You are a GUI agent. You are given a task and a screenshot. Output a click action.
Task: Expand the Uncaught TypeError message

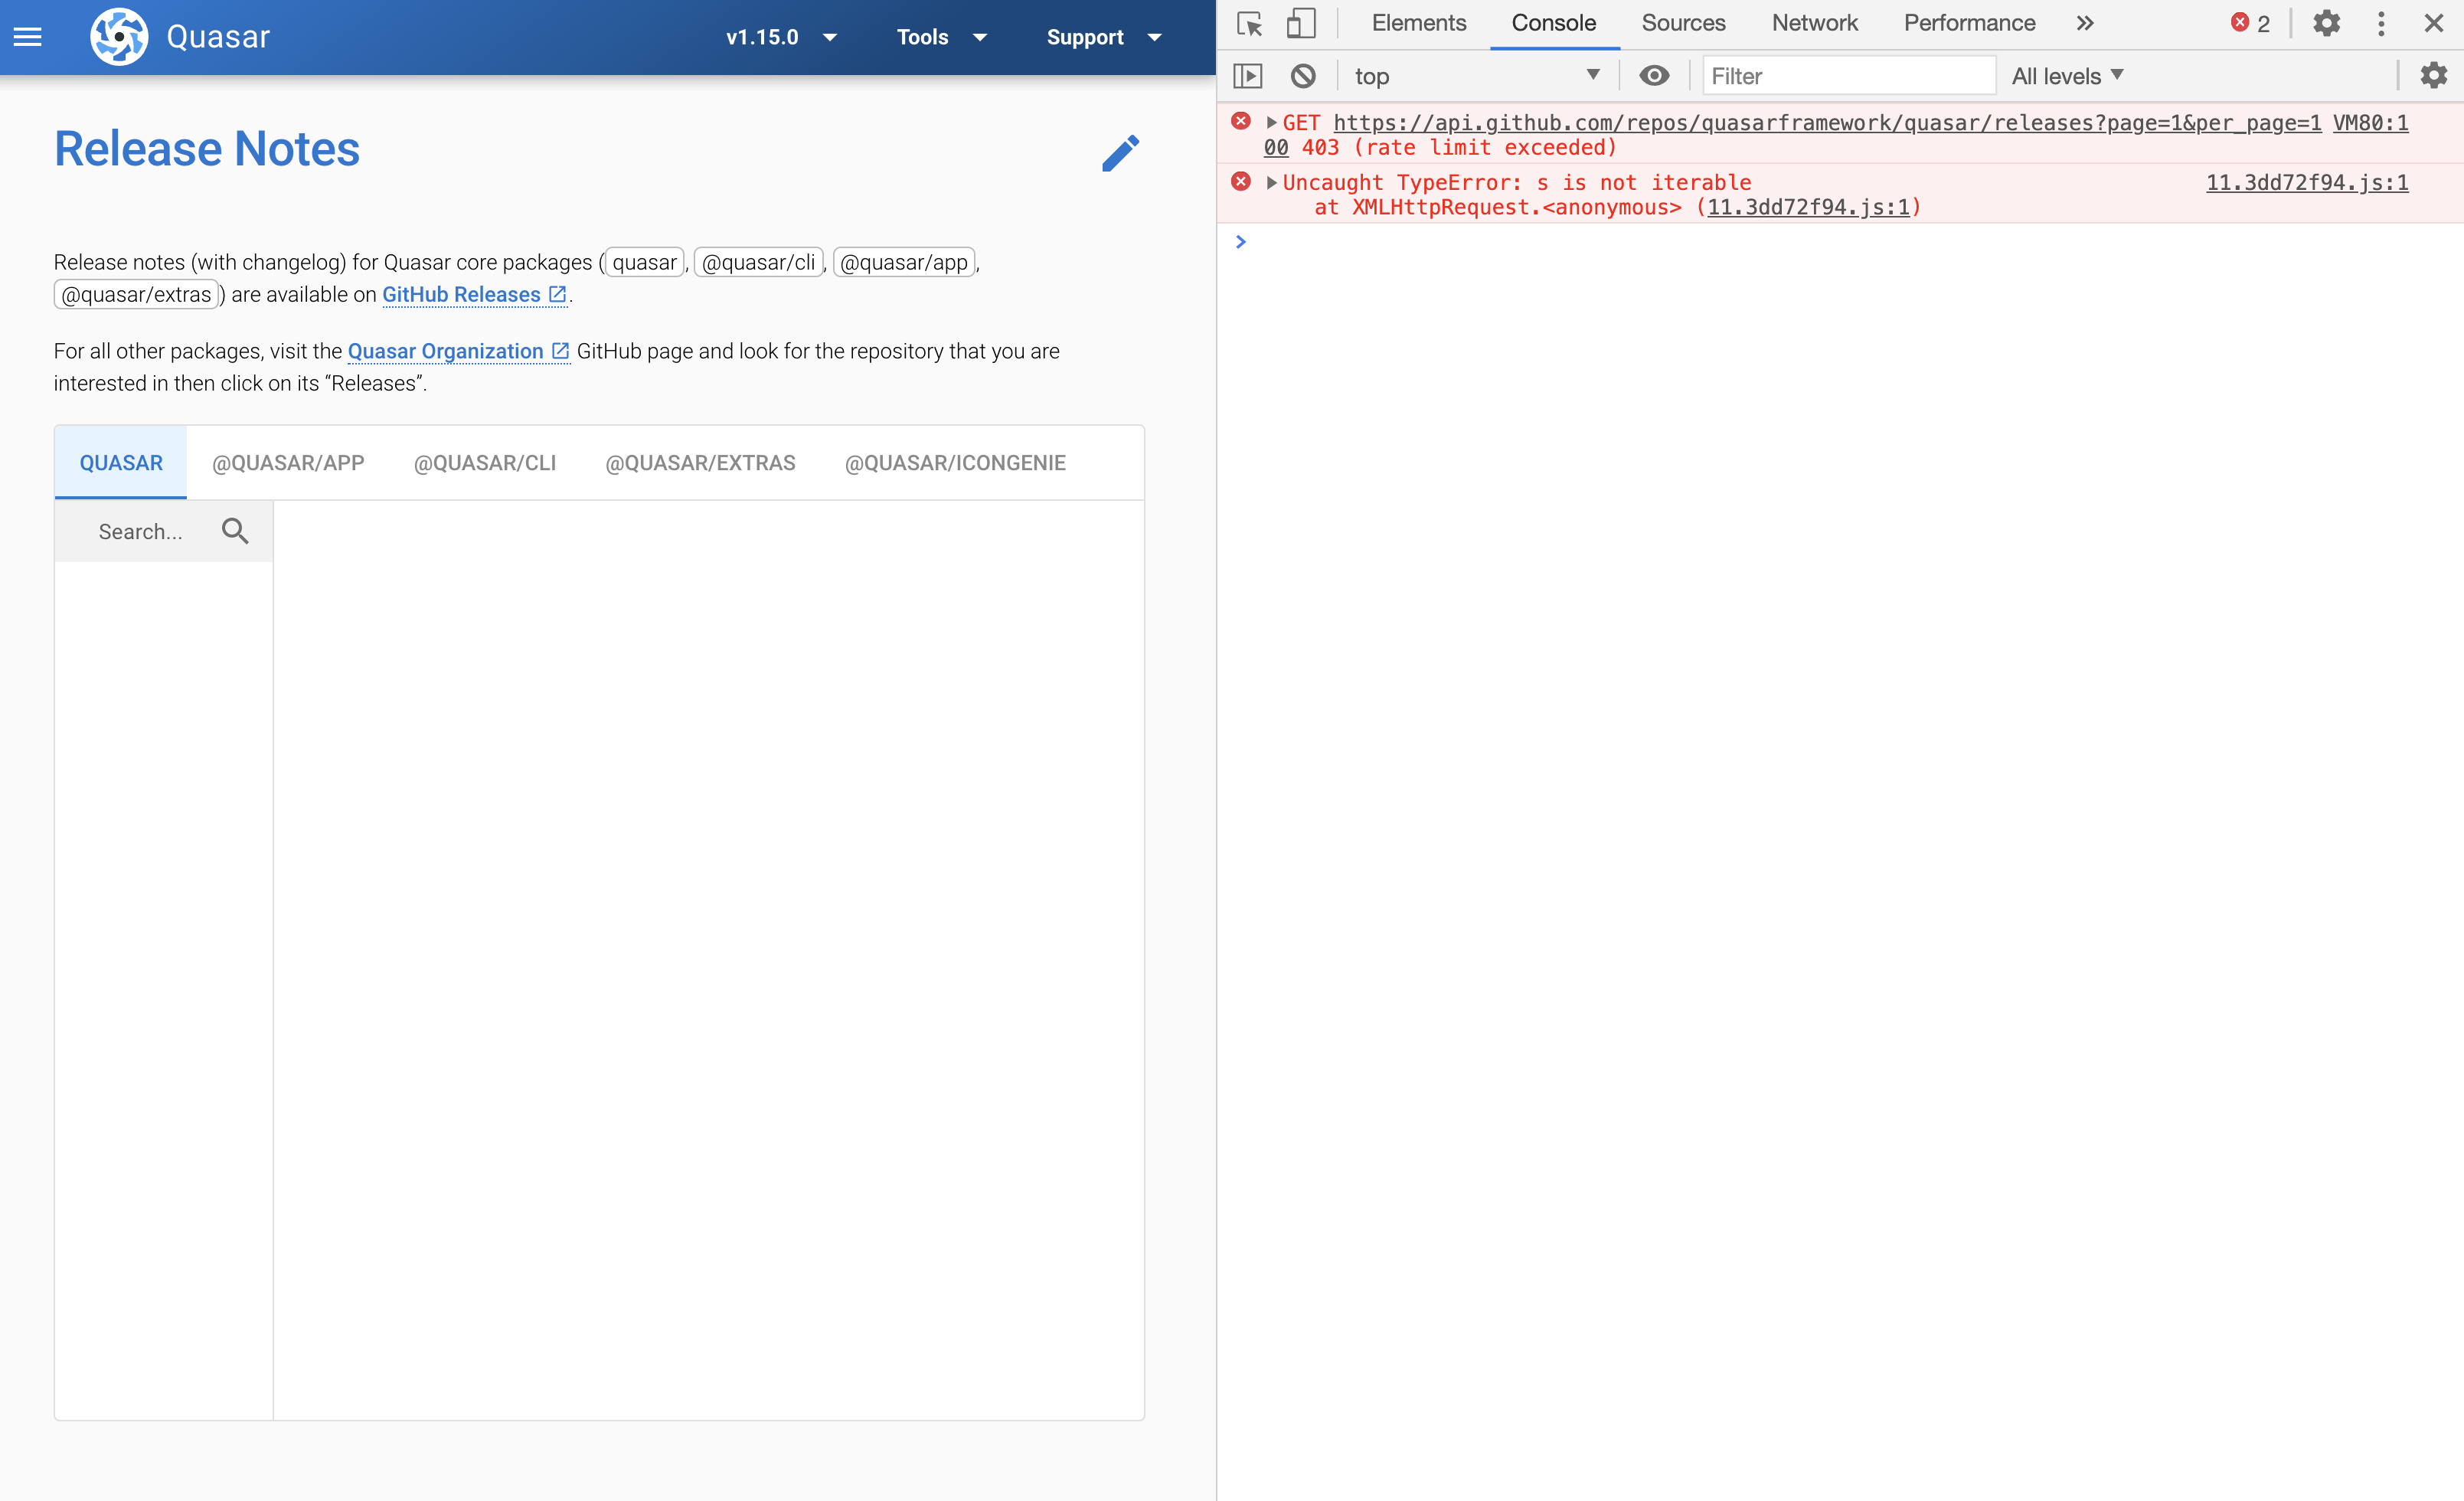coord(1271,182)
